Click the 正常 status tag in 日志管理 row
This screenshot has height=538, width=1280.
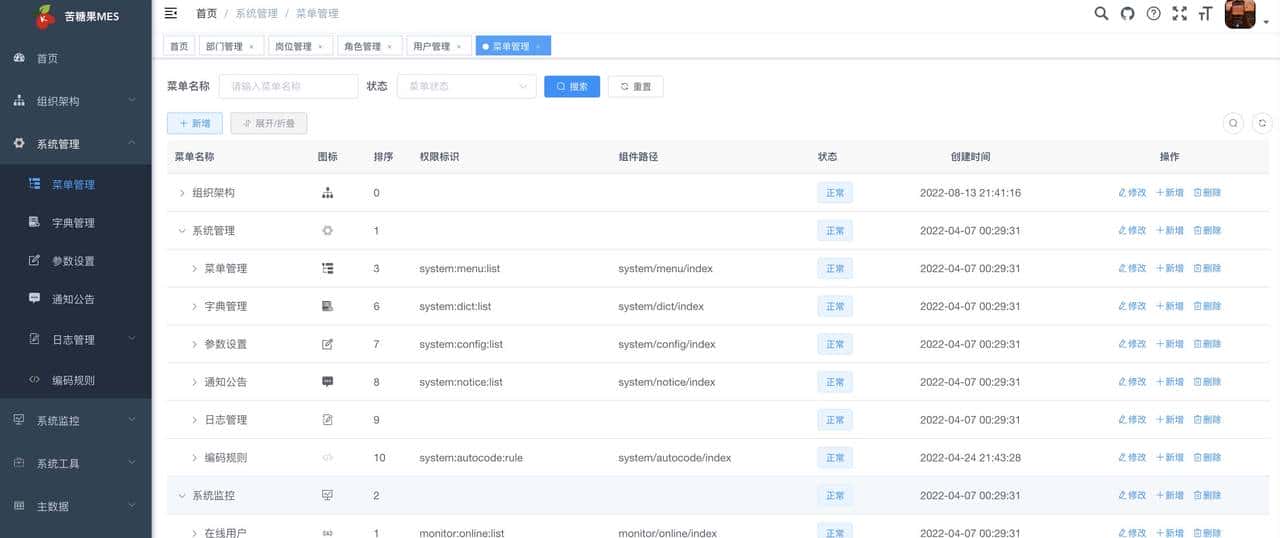(x=835, y=420)
